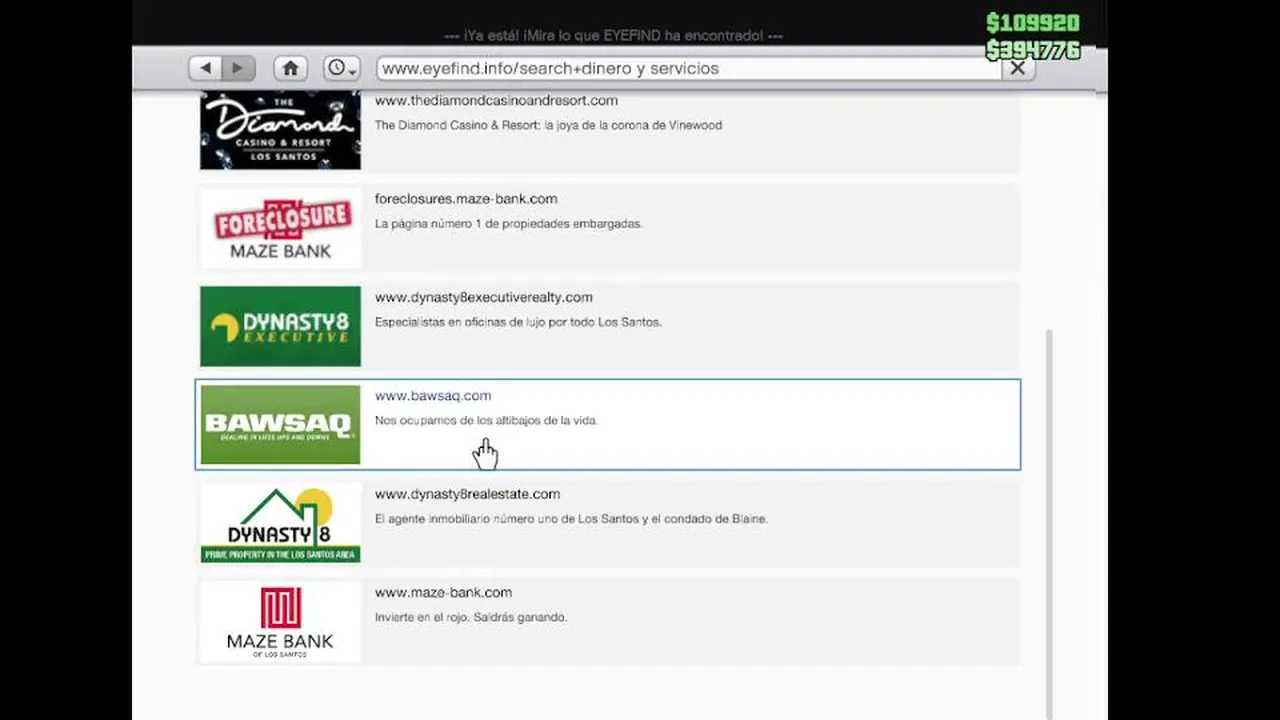The image size is (1280, 720).
Task: Open the browsing history clock dropdown
Action: click(341, 68)
